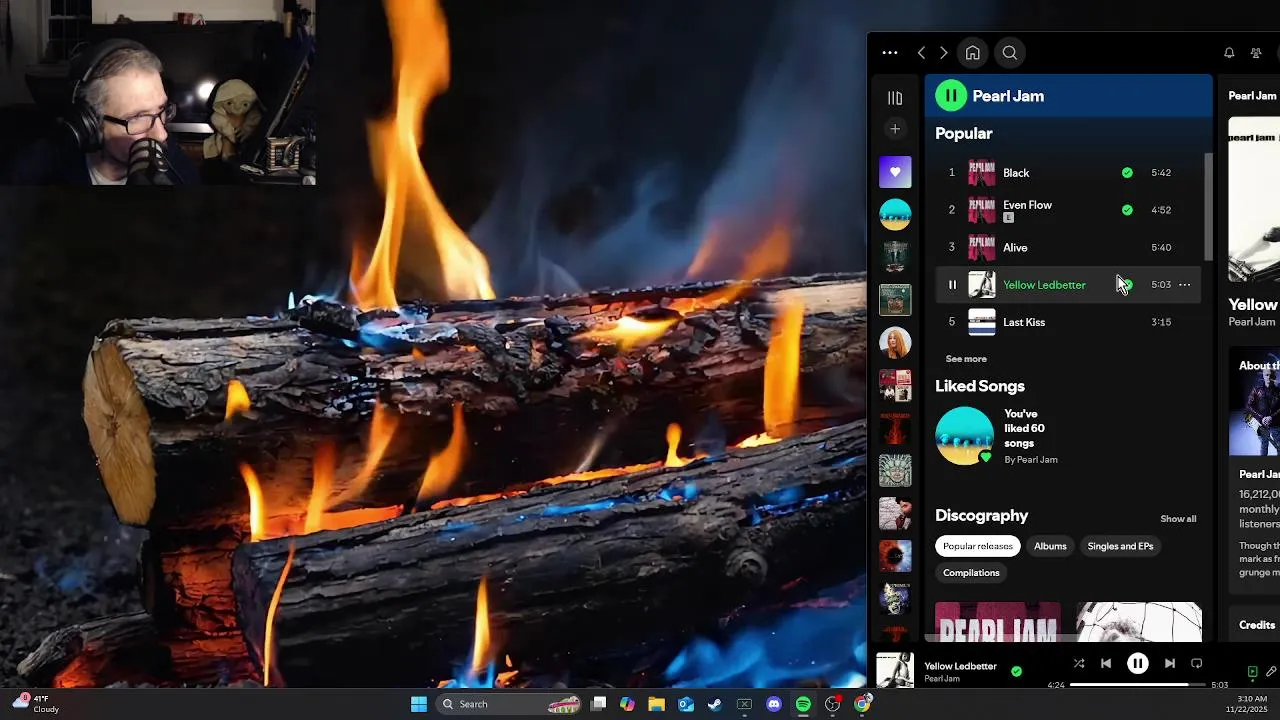
Task: Select the Albums filter chip
Action: pos(1050,546)
